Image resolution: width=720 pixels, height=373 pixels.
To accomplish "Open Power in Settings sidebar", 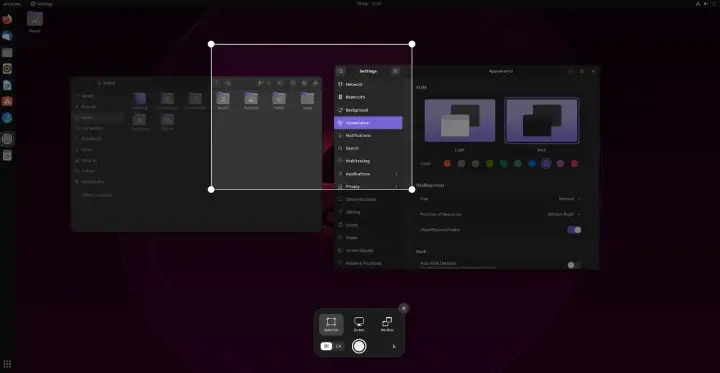I will pyautogui.click(x=368, y=238).
